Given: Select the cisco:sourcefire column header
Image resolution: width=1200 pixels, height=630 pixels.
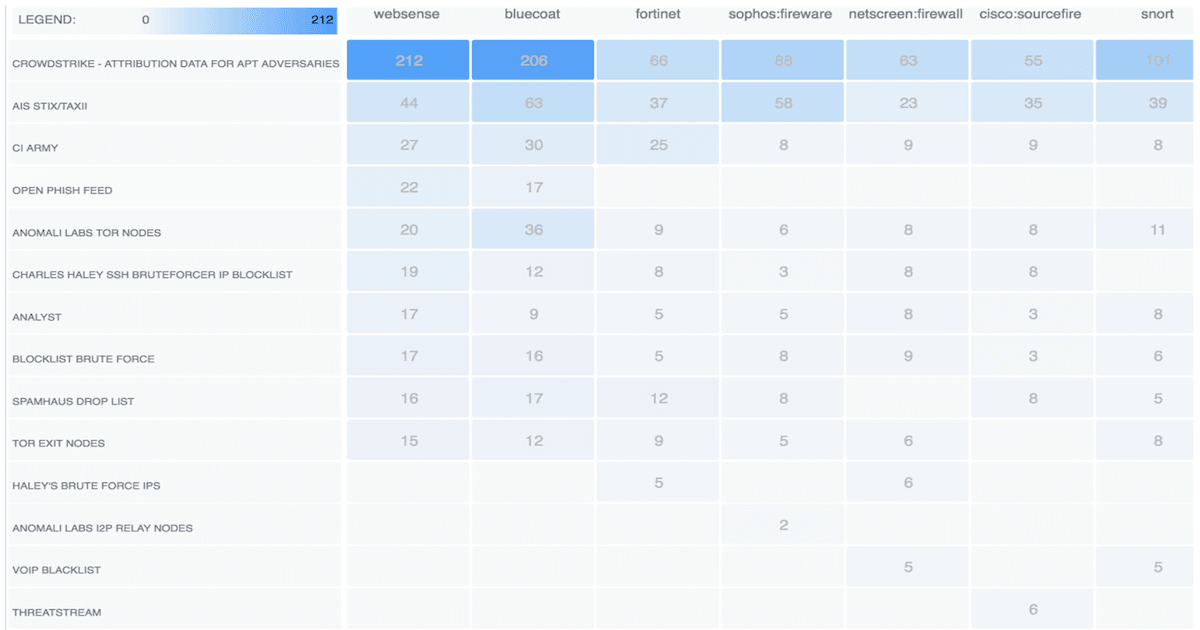Looking at the screenshot, I should coord(1031,14).
